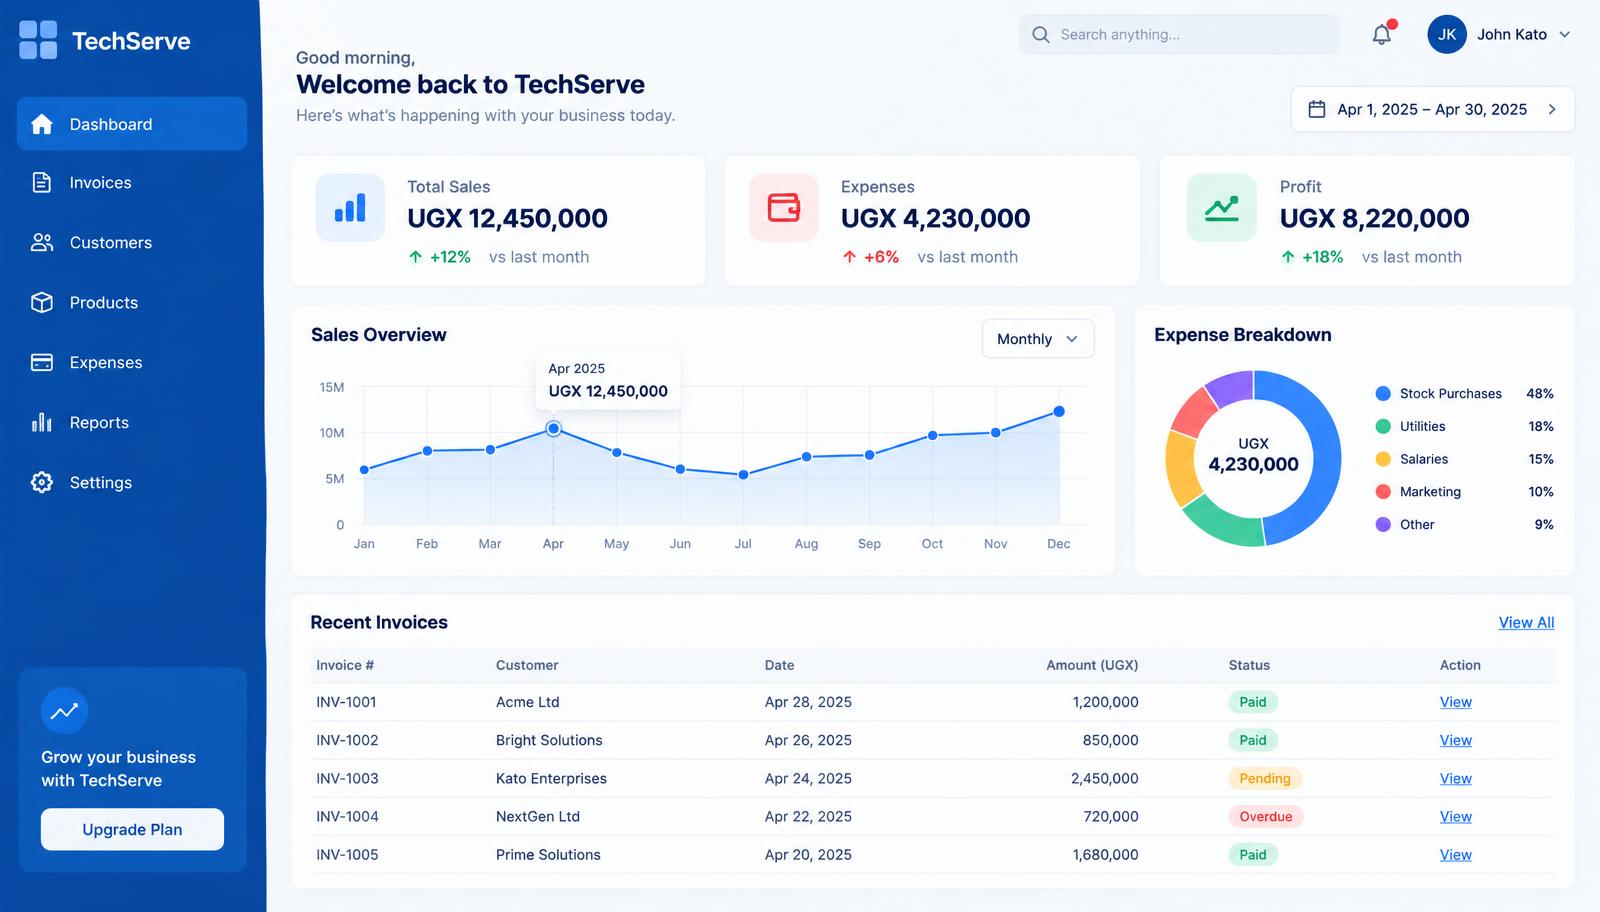The width and height of the screenshot is (1600, 912).
Task: Open Expenses from the sidebar
Action: [x=132, y=362]
